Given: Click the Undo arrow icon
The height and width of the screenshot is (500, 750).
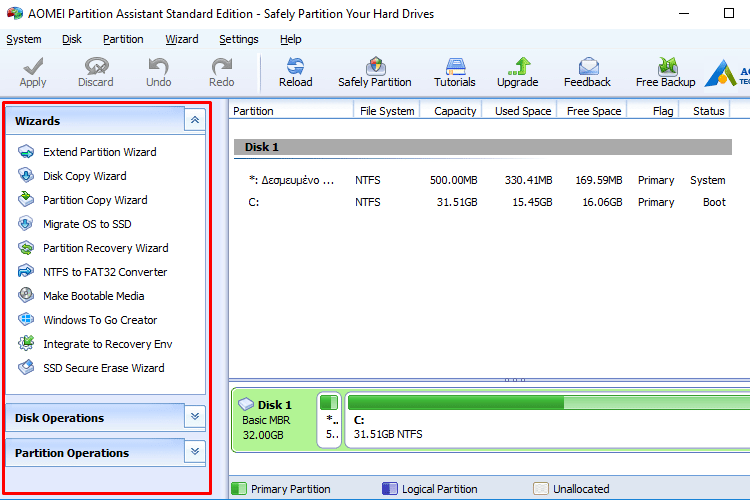Looking at the screenshot, I should point(158,67).
